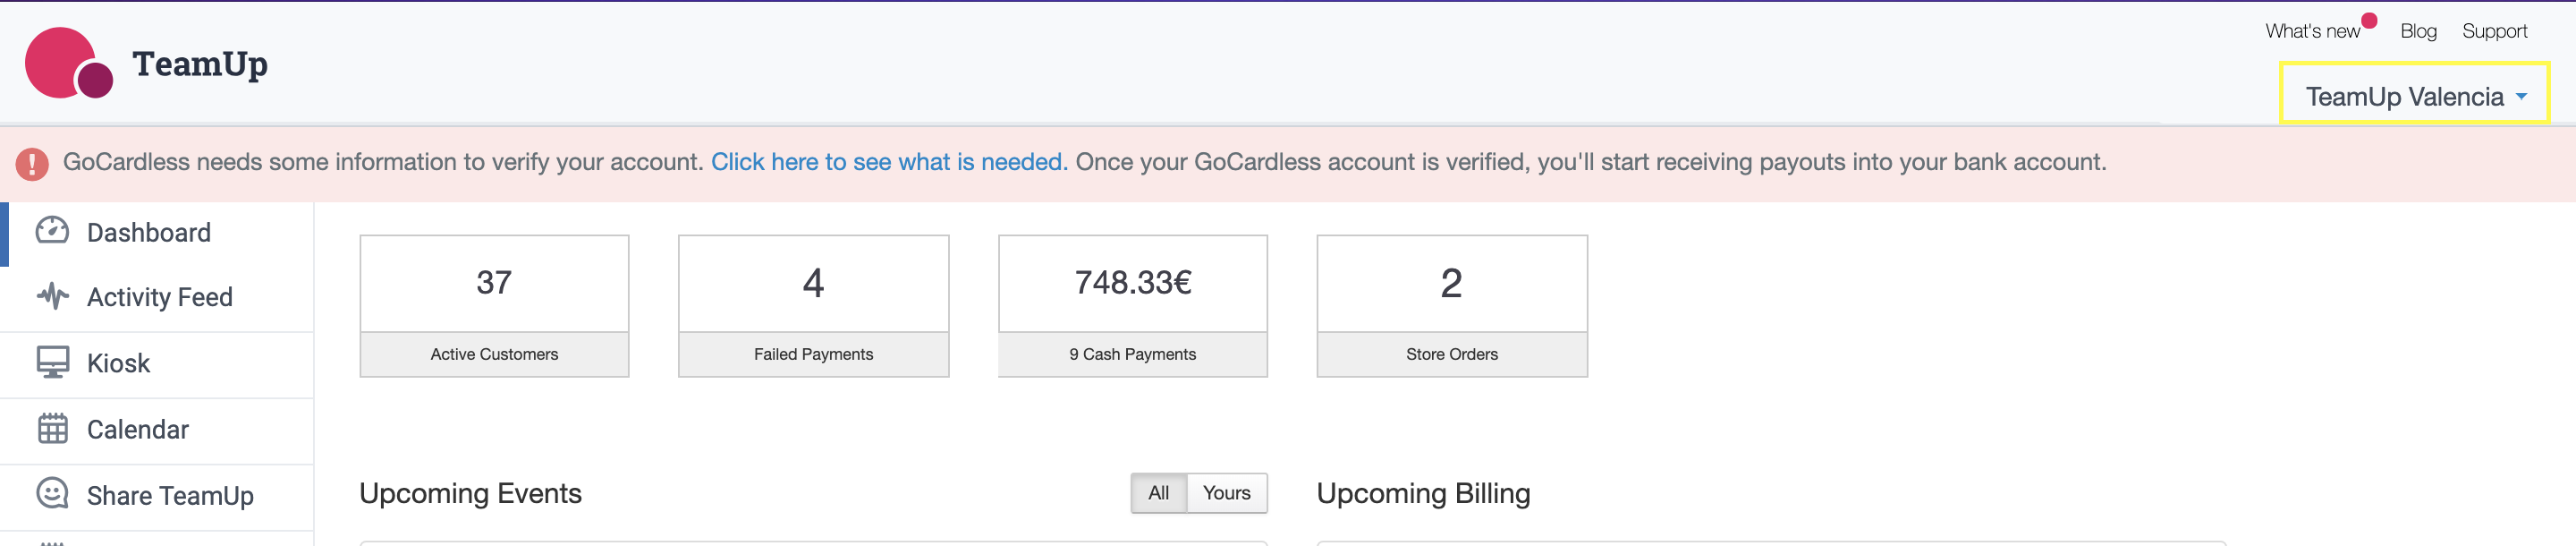
Task: Click the Activity Feed pulse icon
Action: (52, 296)
